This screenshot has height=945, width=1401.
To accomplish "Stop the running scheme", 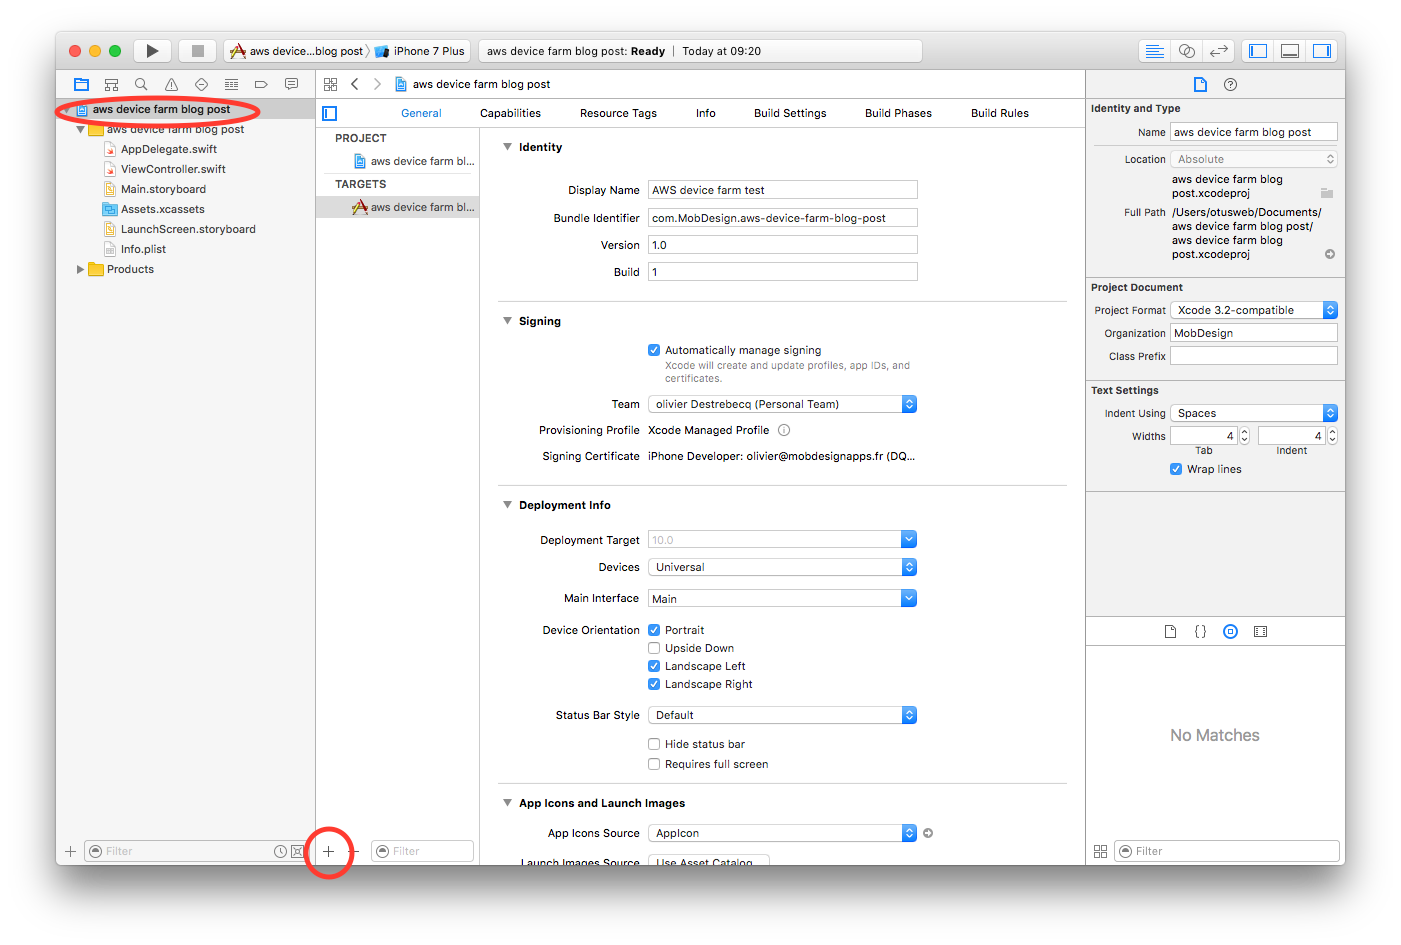I will 198,51.
